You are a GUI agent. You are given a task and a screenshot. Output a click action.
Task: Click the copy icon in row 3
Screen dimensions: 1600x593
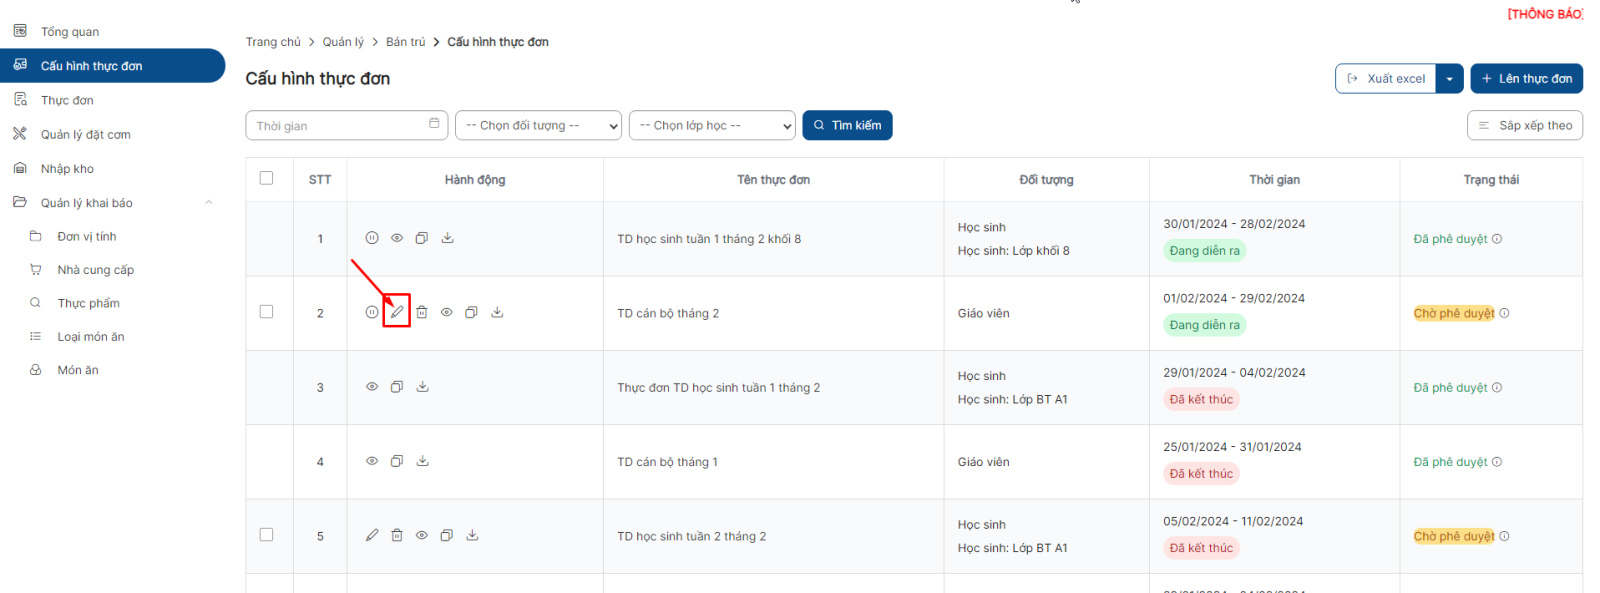coord(397,387)
